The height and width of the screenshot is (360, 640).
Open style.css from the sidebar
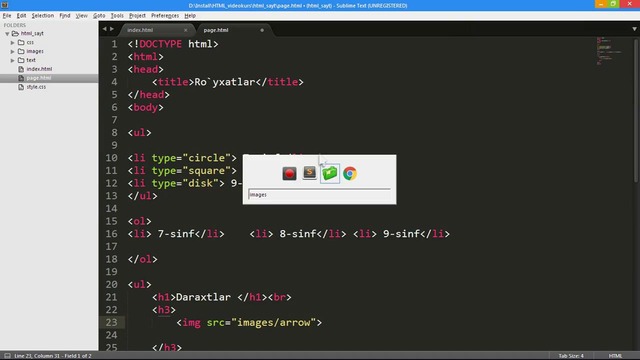click(x=36, y=87)
